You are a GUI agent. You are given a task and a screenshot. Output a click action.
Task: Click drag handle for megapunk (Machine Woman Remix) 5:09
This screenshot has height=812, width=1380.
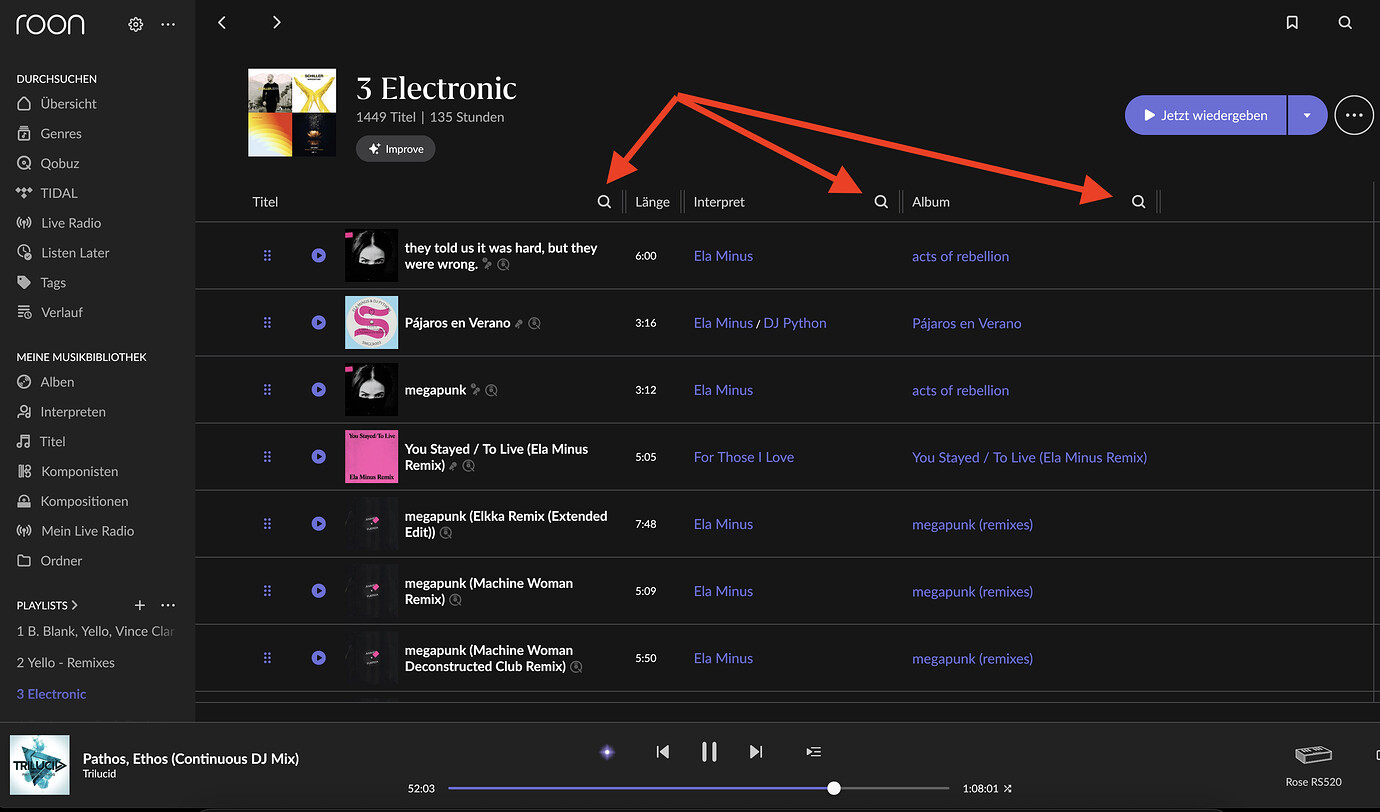point(267,591)
